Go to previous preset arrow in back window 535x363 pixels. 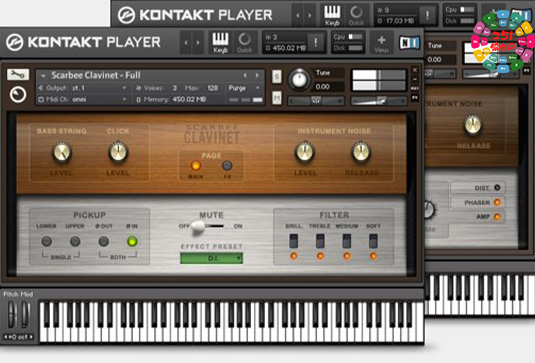tap(298, 15)
